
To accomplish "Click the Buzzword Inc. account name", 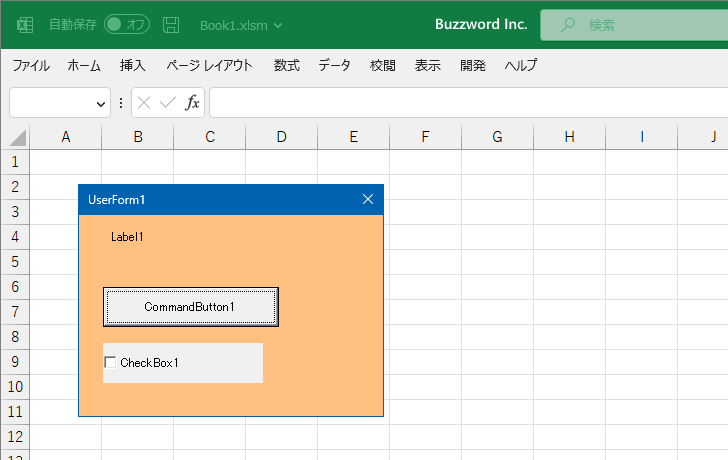I will pos(481,24).
